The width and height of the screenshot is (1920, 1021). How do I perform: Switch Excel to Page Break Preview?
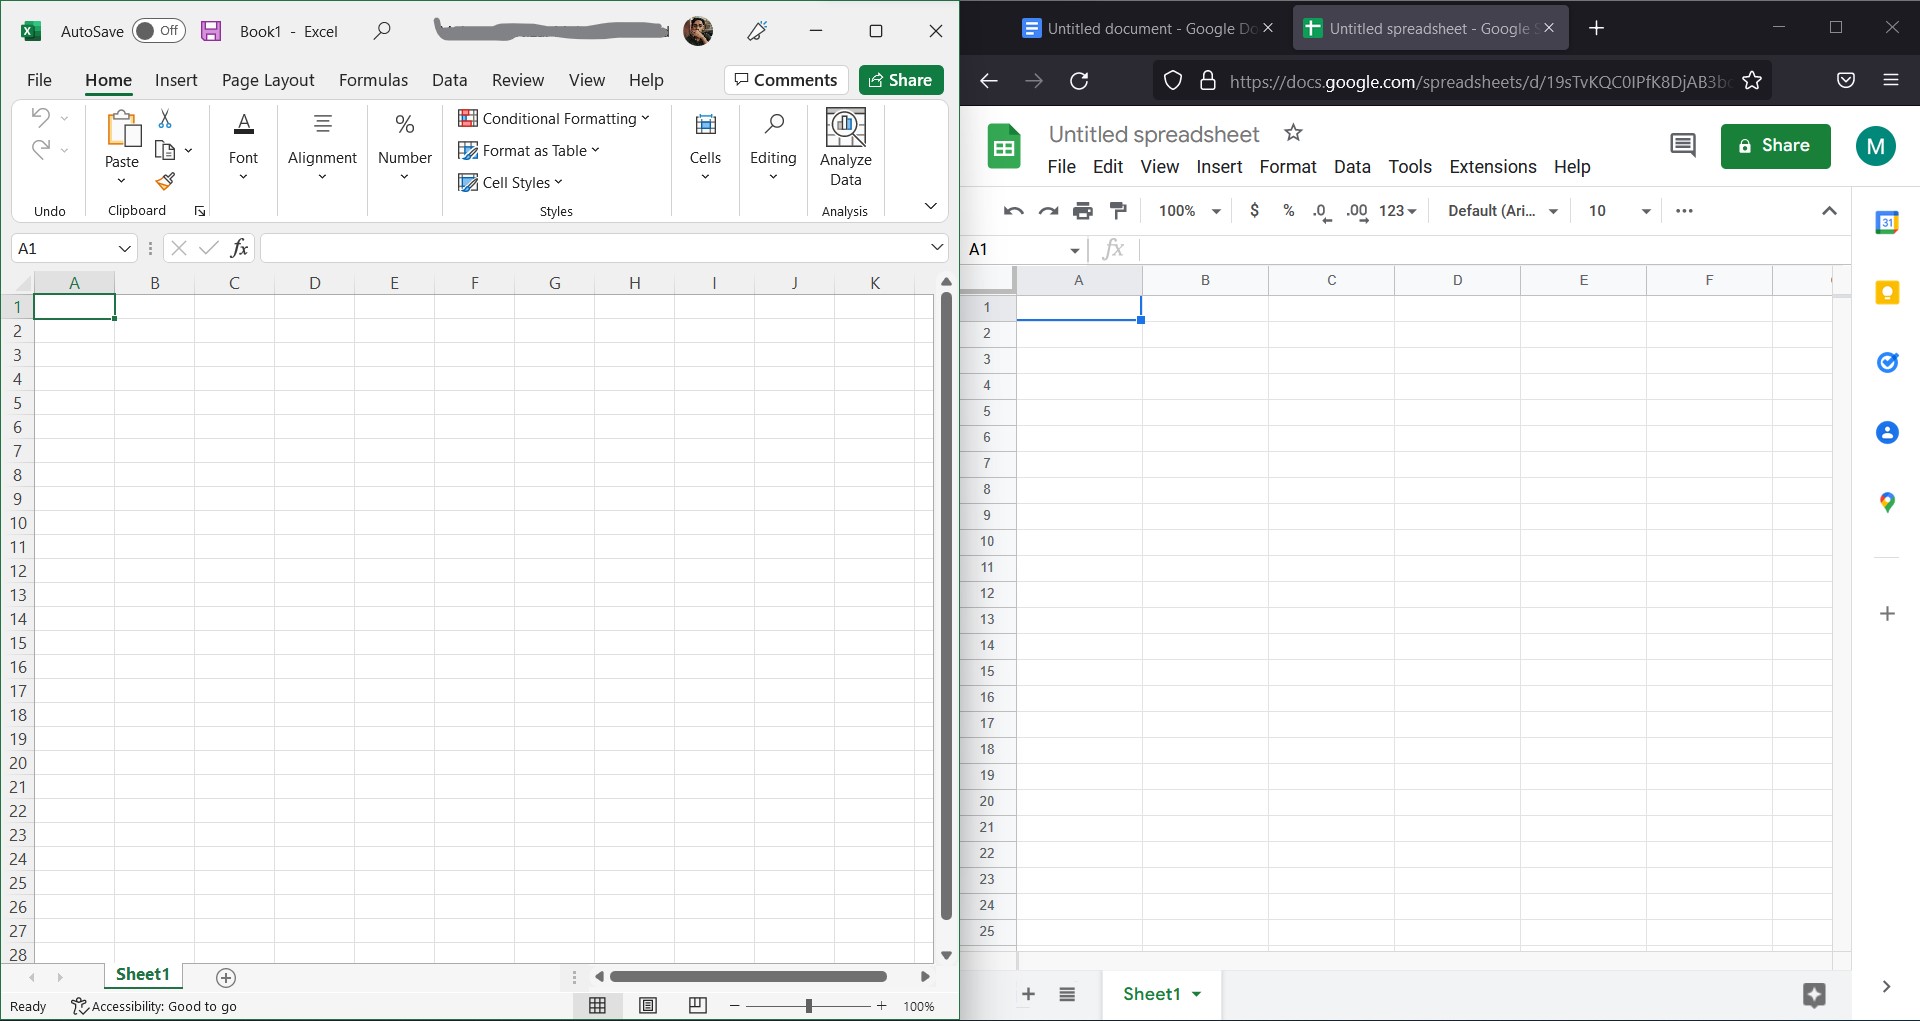(x=698, y=1006)
